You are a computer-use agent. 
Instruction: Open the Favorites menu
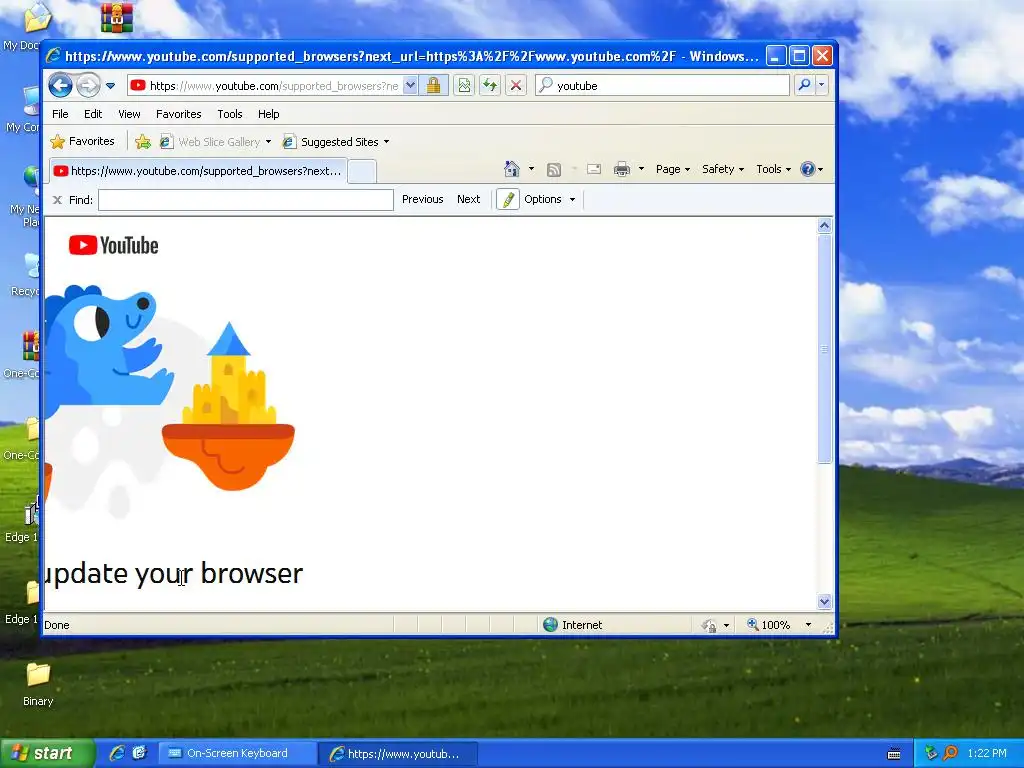[178, 114]
